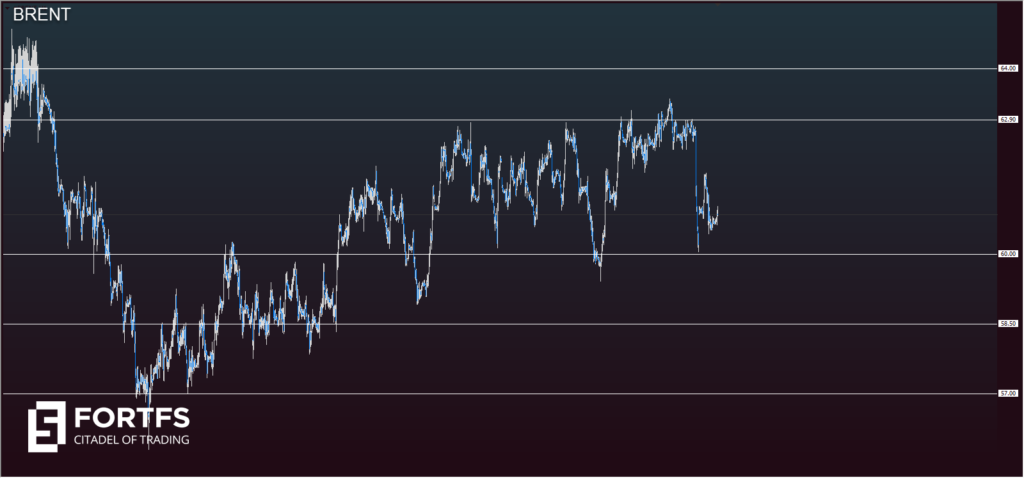Select the 62.90 price label
Image resolution: width=1024 pixels, height=478 pixels.
1008,120
